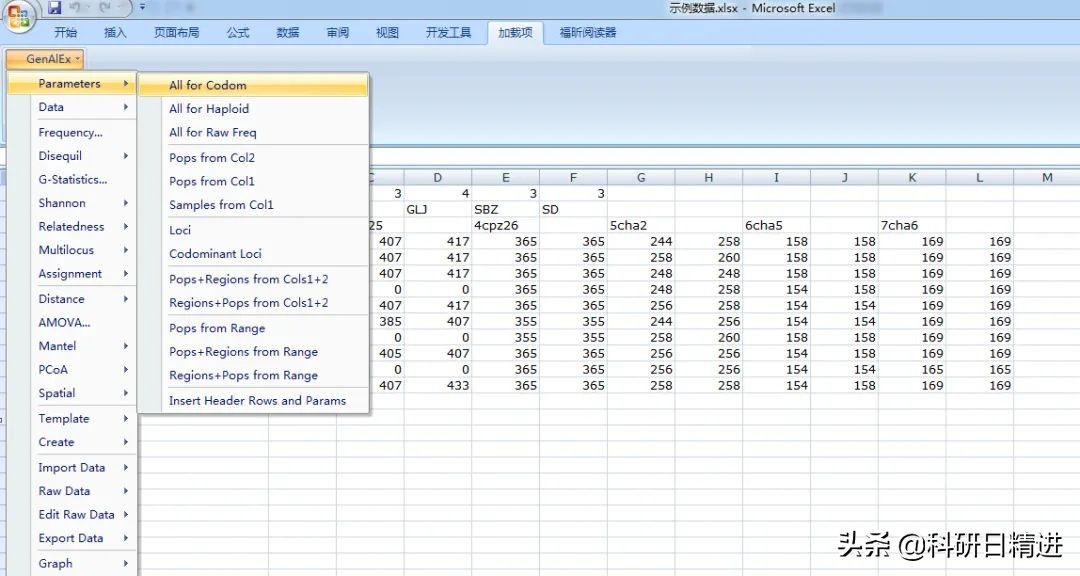Open the Template submenu
Viewport: 1080px width, 576px height.
pyautogui.click(x=72, y=418)
